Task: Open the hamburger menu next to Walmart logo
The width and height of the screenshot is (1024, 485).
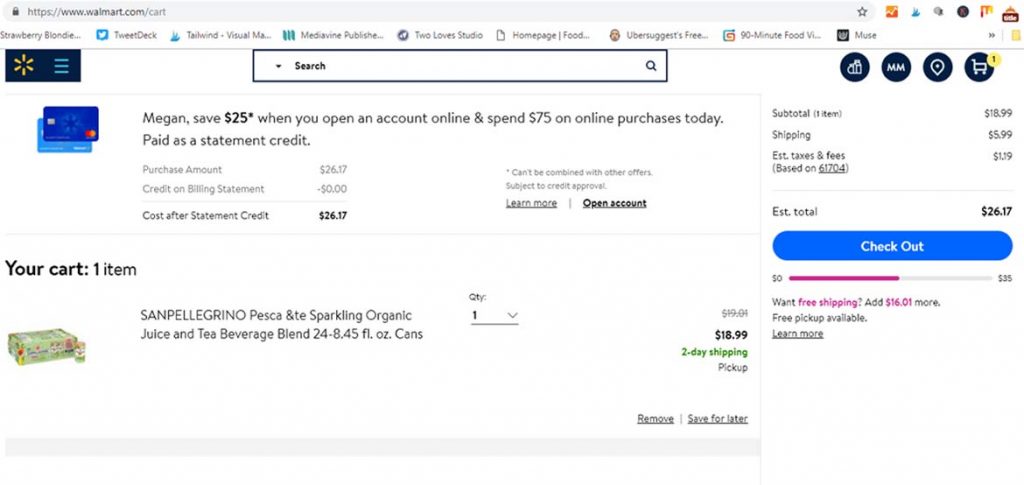Action: click(61, 66)
